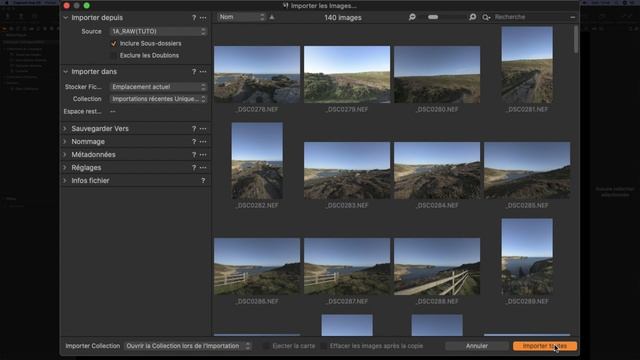
Task: Close the import window red button
Action: [67, 6]
